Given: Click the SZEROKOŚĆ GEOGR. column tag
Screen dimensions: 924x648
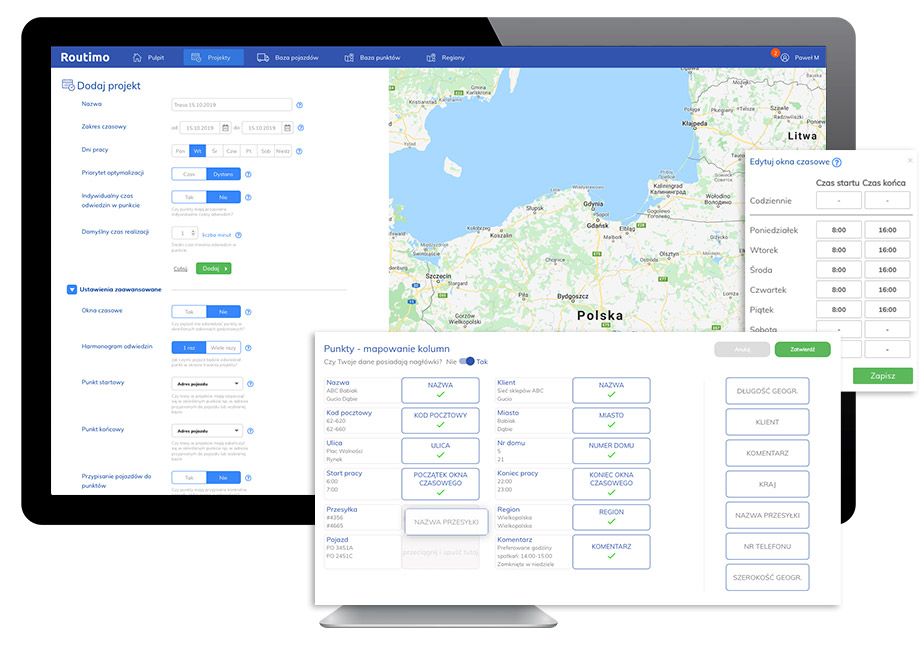Looking at the screenshot, I should coord(767,578).
